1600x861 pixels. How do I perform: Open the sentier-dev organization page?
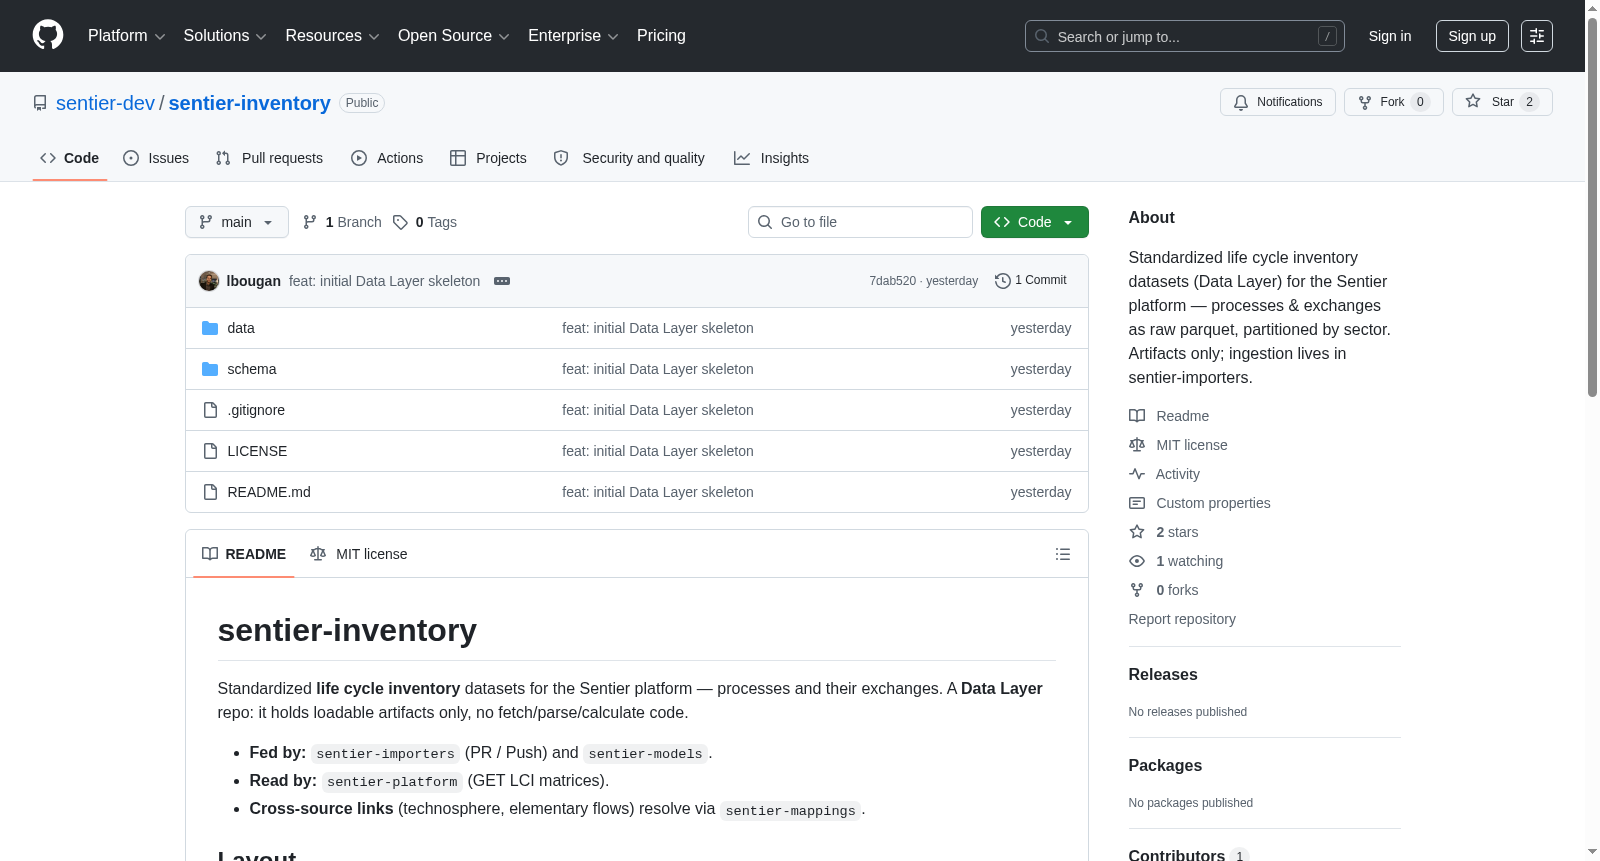[105, 103]
